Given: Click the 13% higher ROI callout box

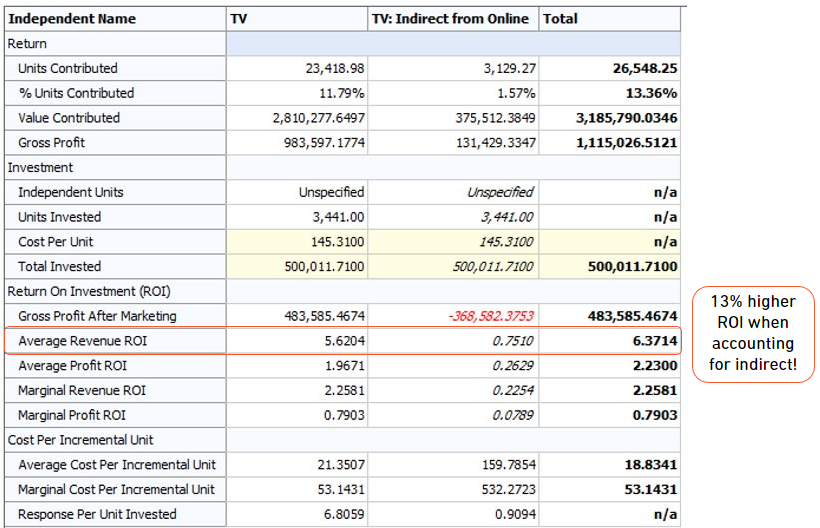Looking at the screenshot, I should 753,334.
